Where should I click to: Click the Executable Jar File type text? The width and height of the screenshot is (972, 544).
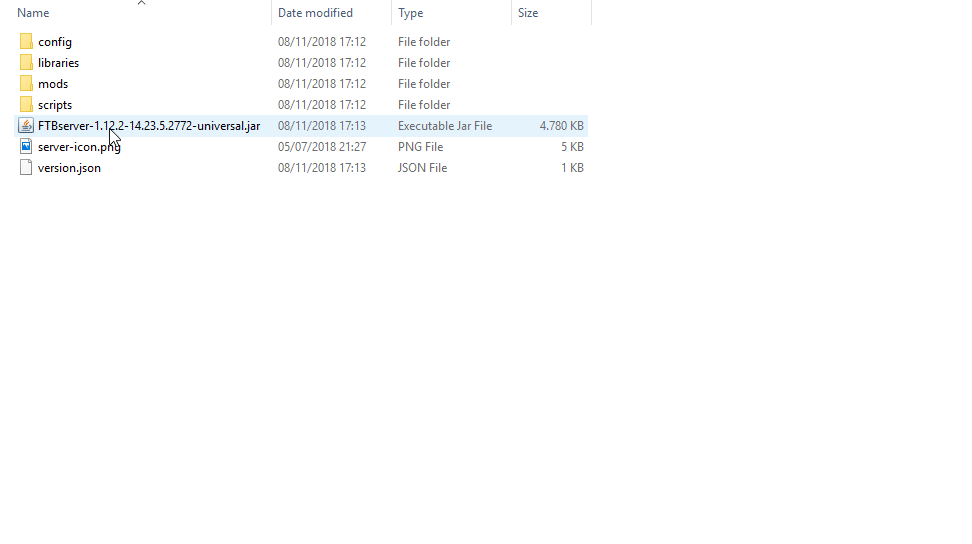tap(444, 126)
